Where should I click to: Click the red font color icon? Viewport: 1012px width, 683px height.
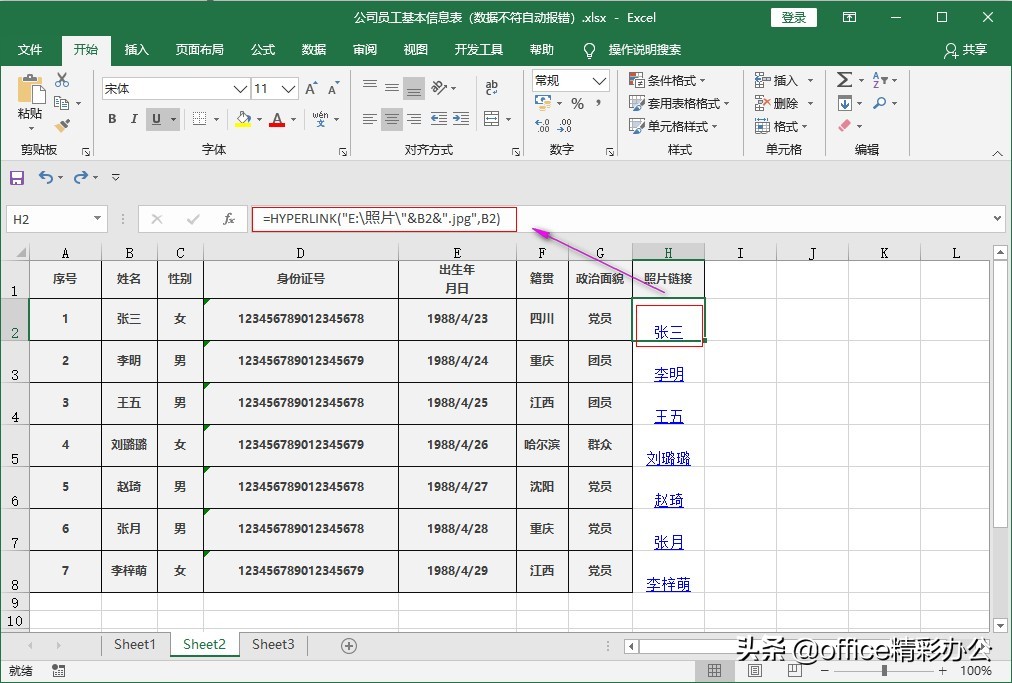(277, 119)
